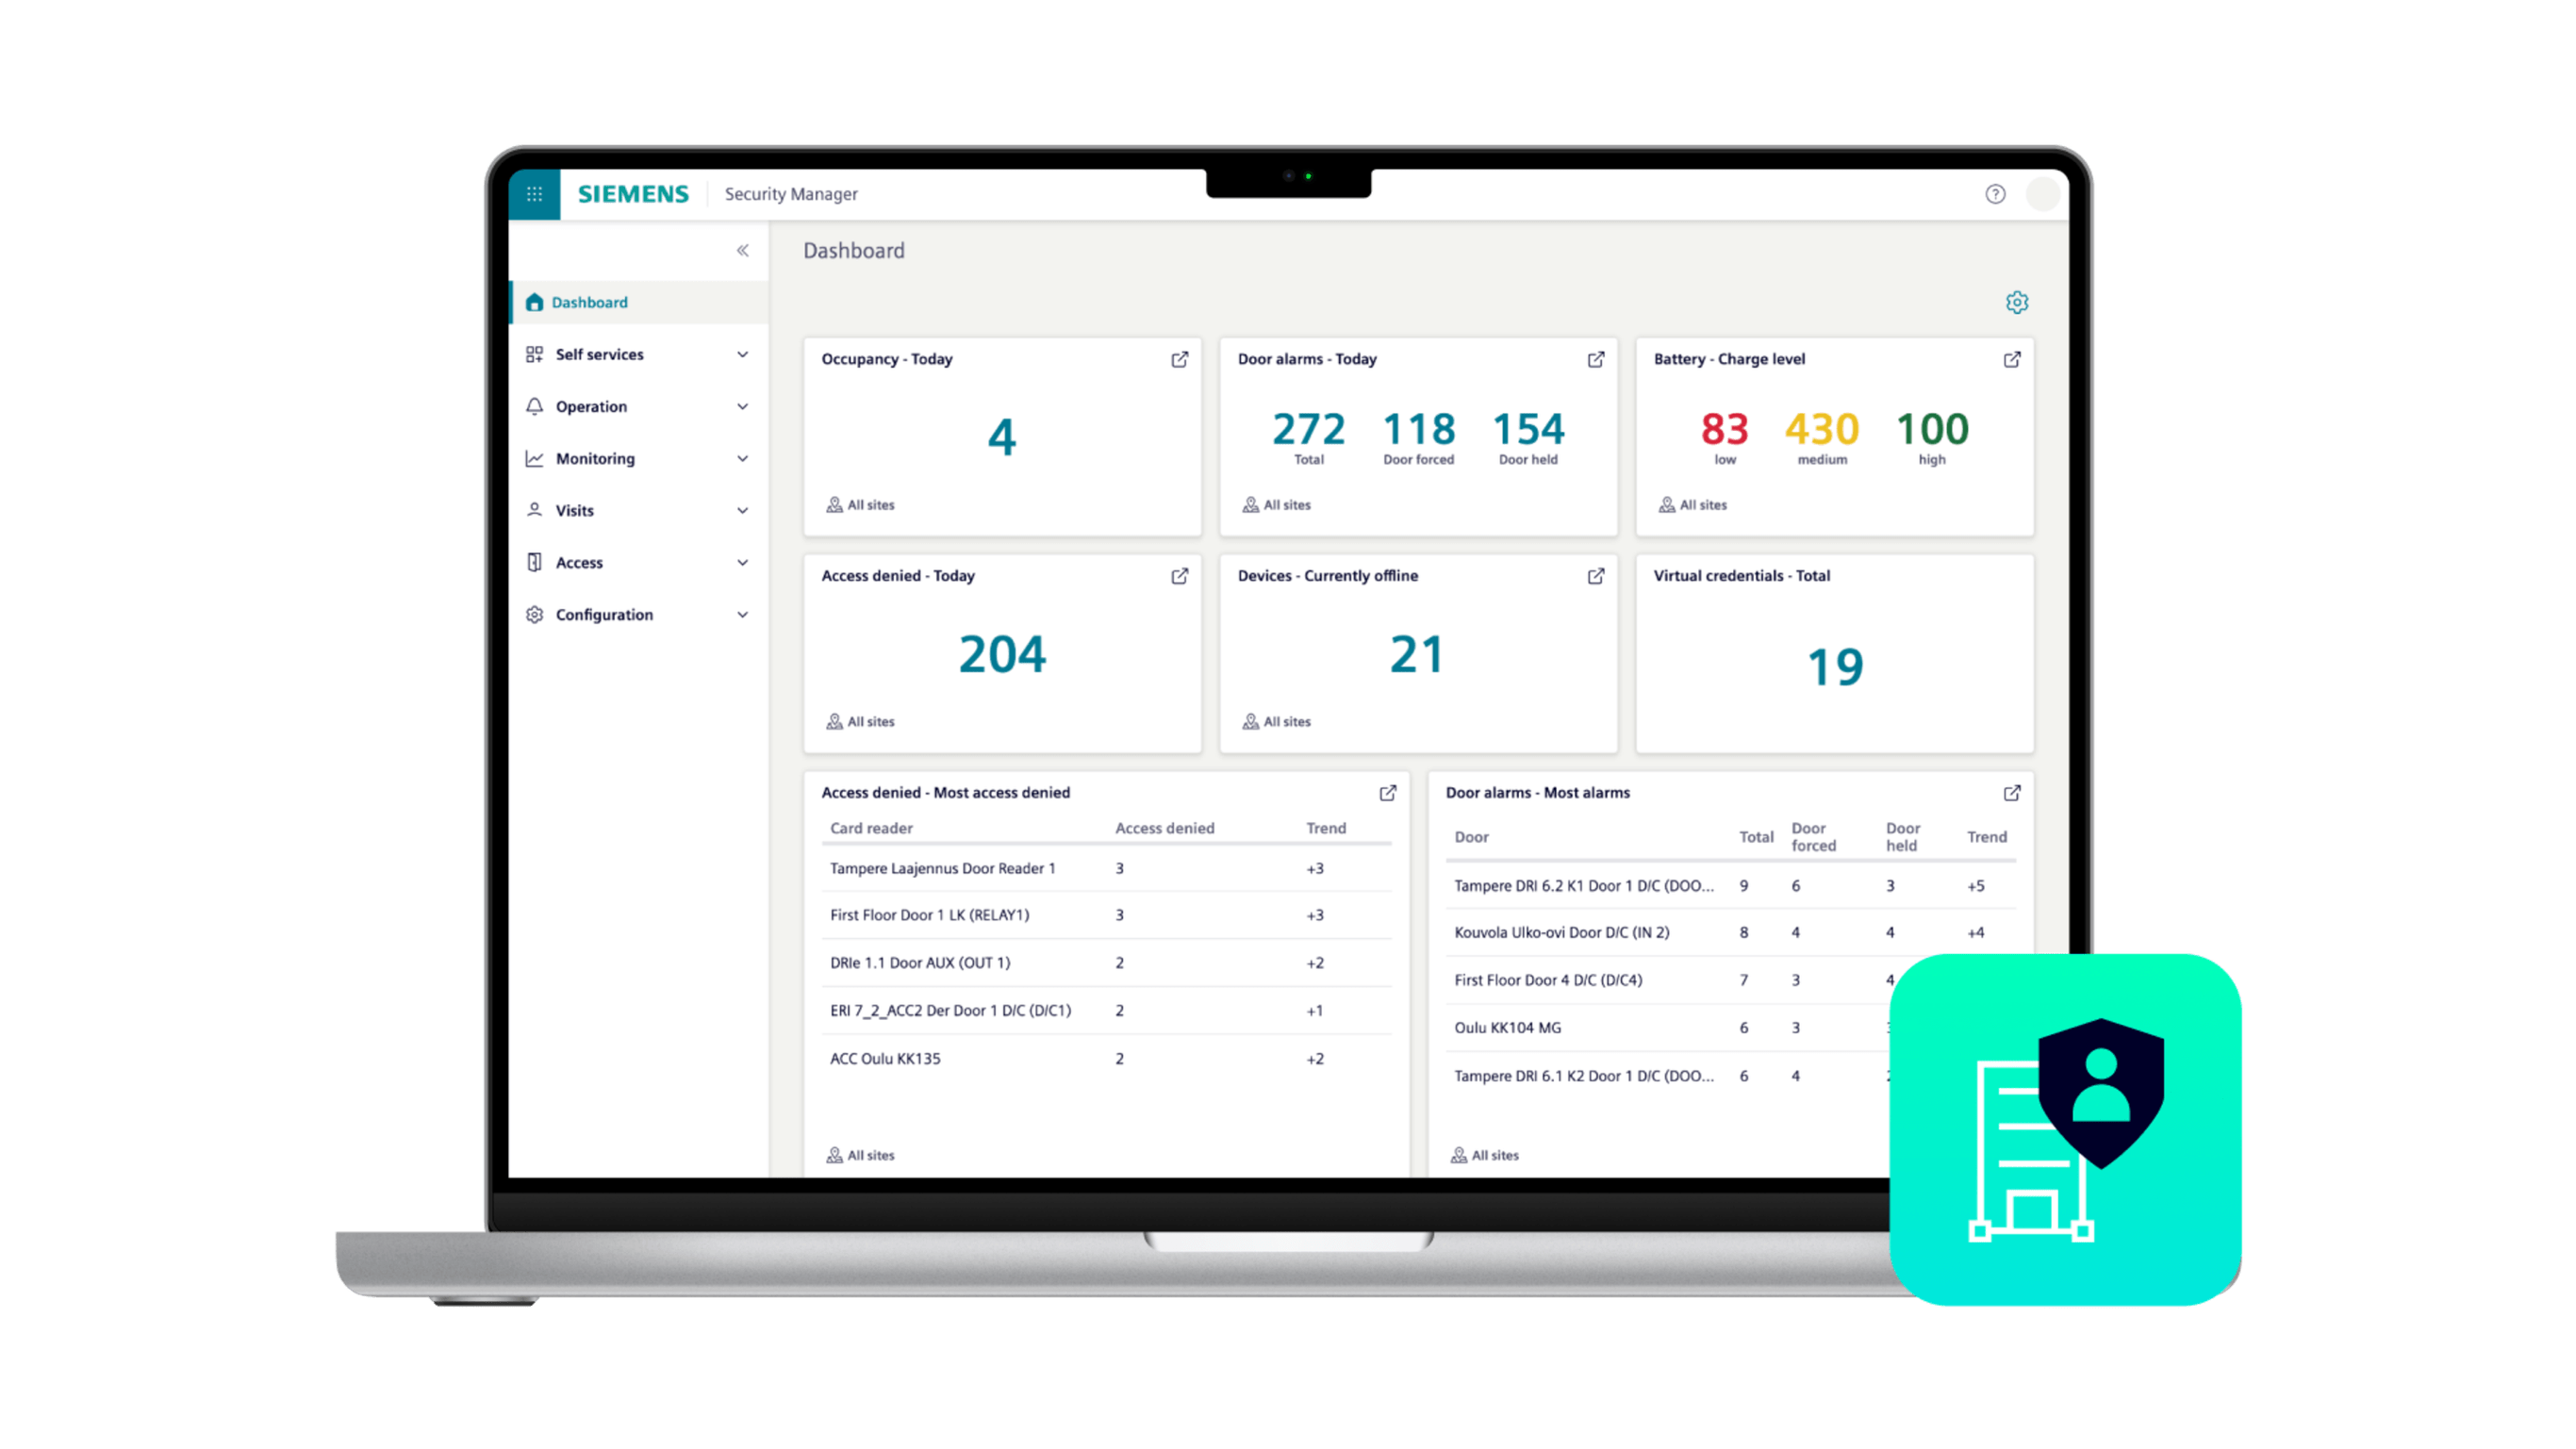2576x1449 pixels.
Task: Click the Visits person icon
Action: pos(535,509)
